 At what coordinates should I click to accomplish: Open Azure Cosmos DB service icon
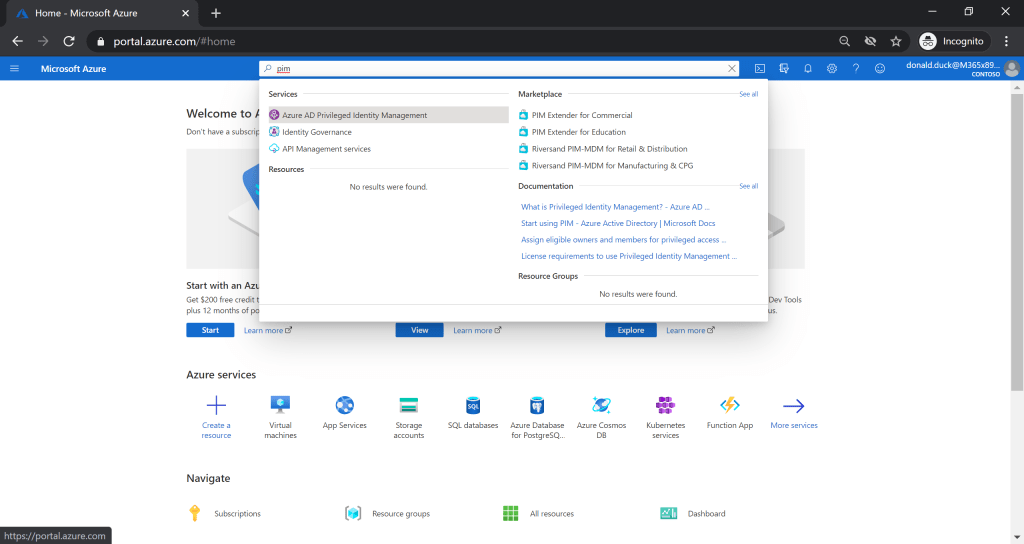[601, 406]
